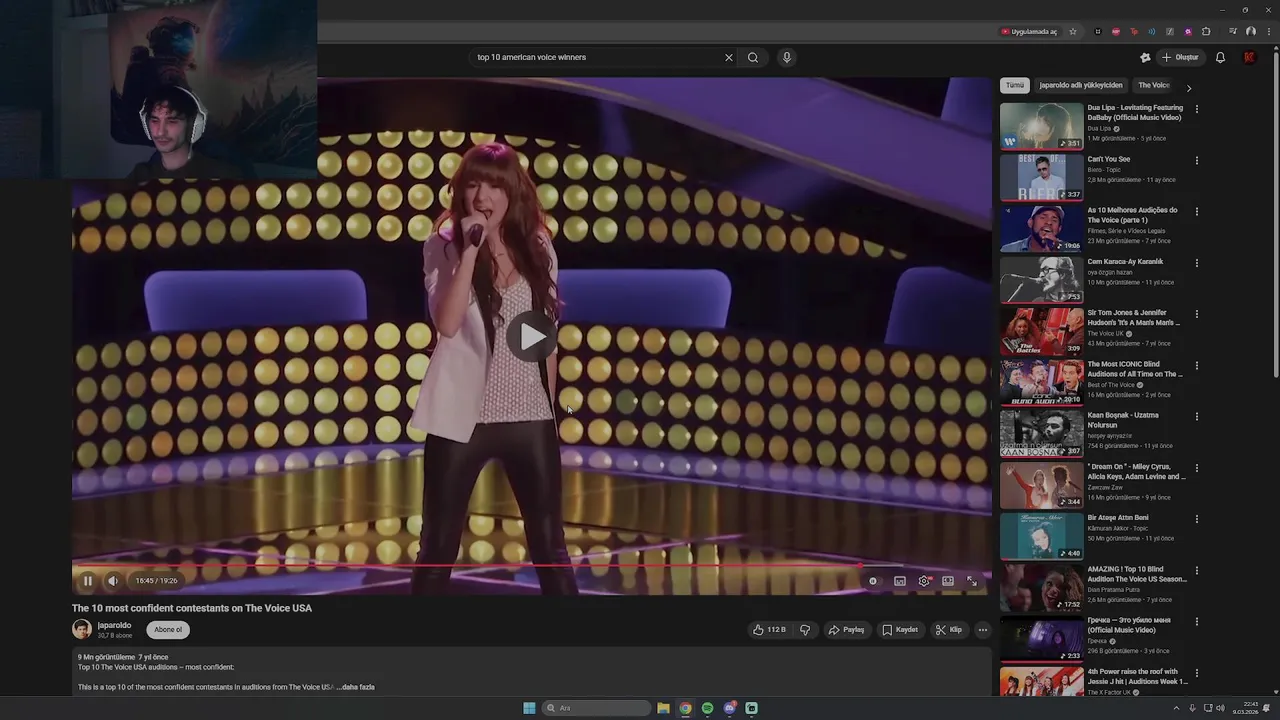Dislike the video with the thumbs-down icon

tap(805, 630)
